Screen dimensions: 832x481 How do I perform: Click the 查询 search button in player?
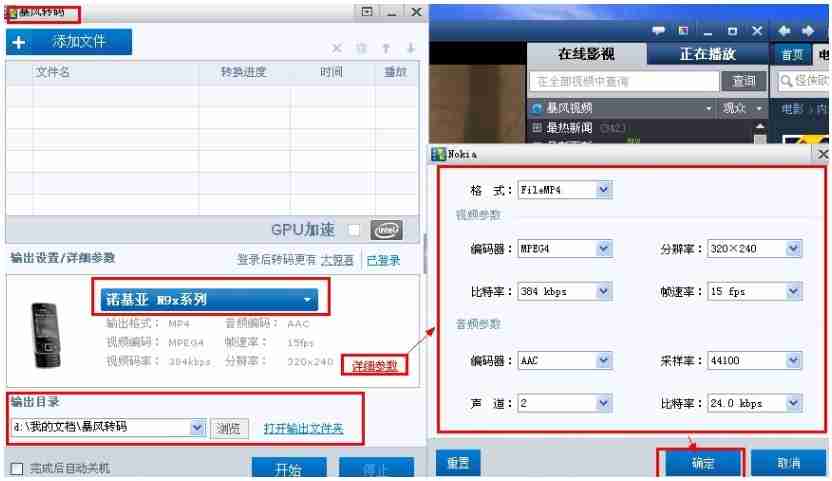click(743, 81)
